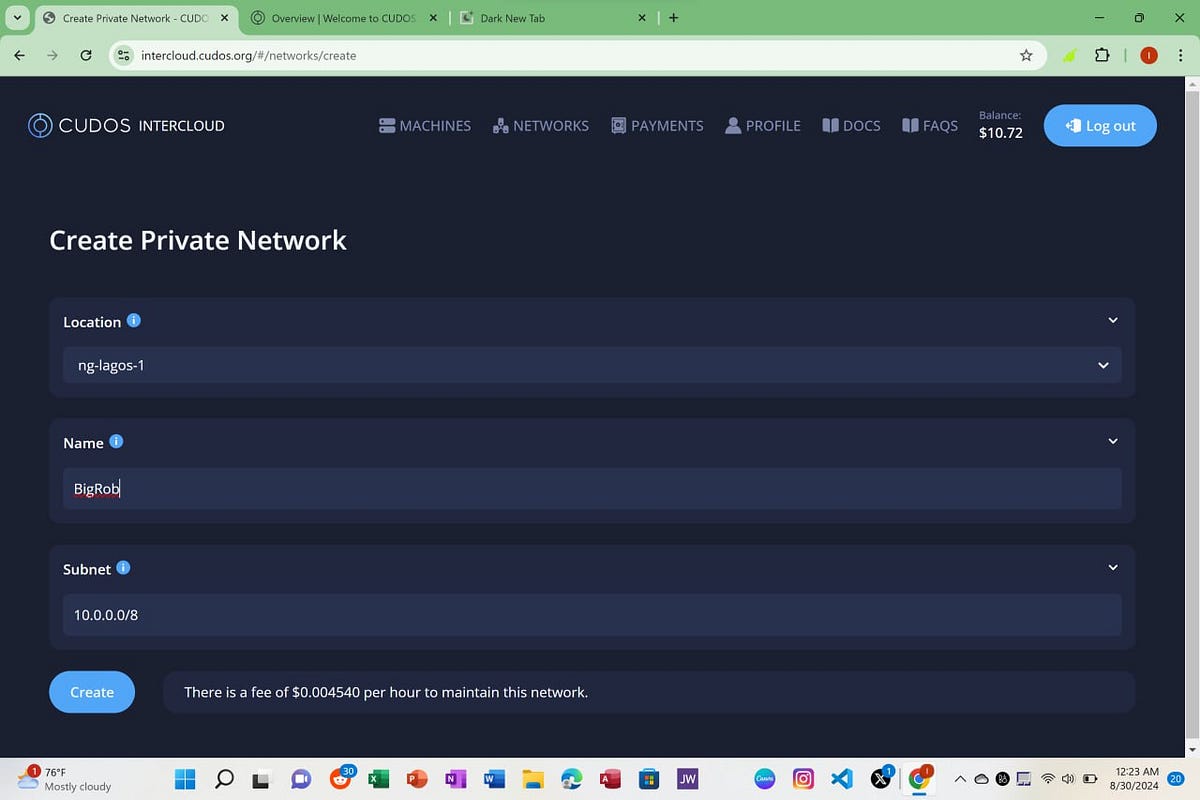Click the Log out button
The height and width of the screenshot is (800, 1200).
[x=1099, y=125]
